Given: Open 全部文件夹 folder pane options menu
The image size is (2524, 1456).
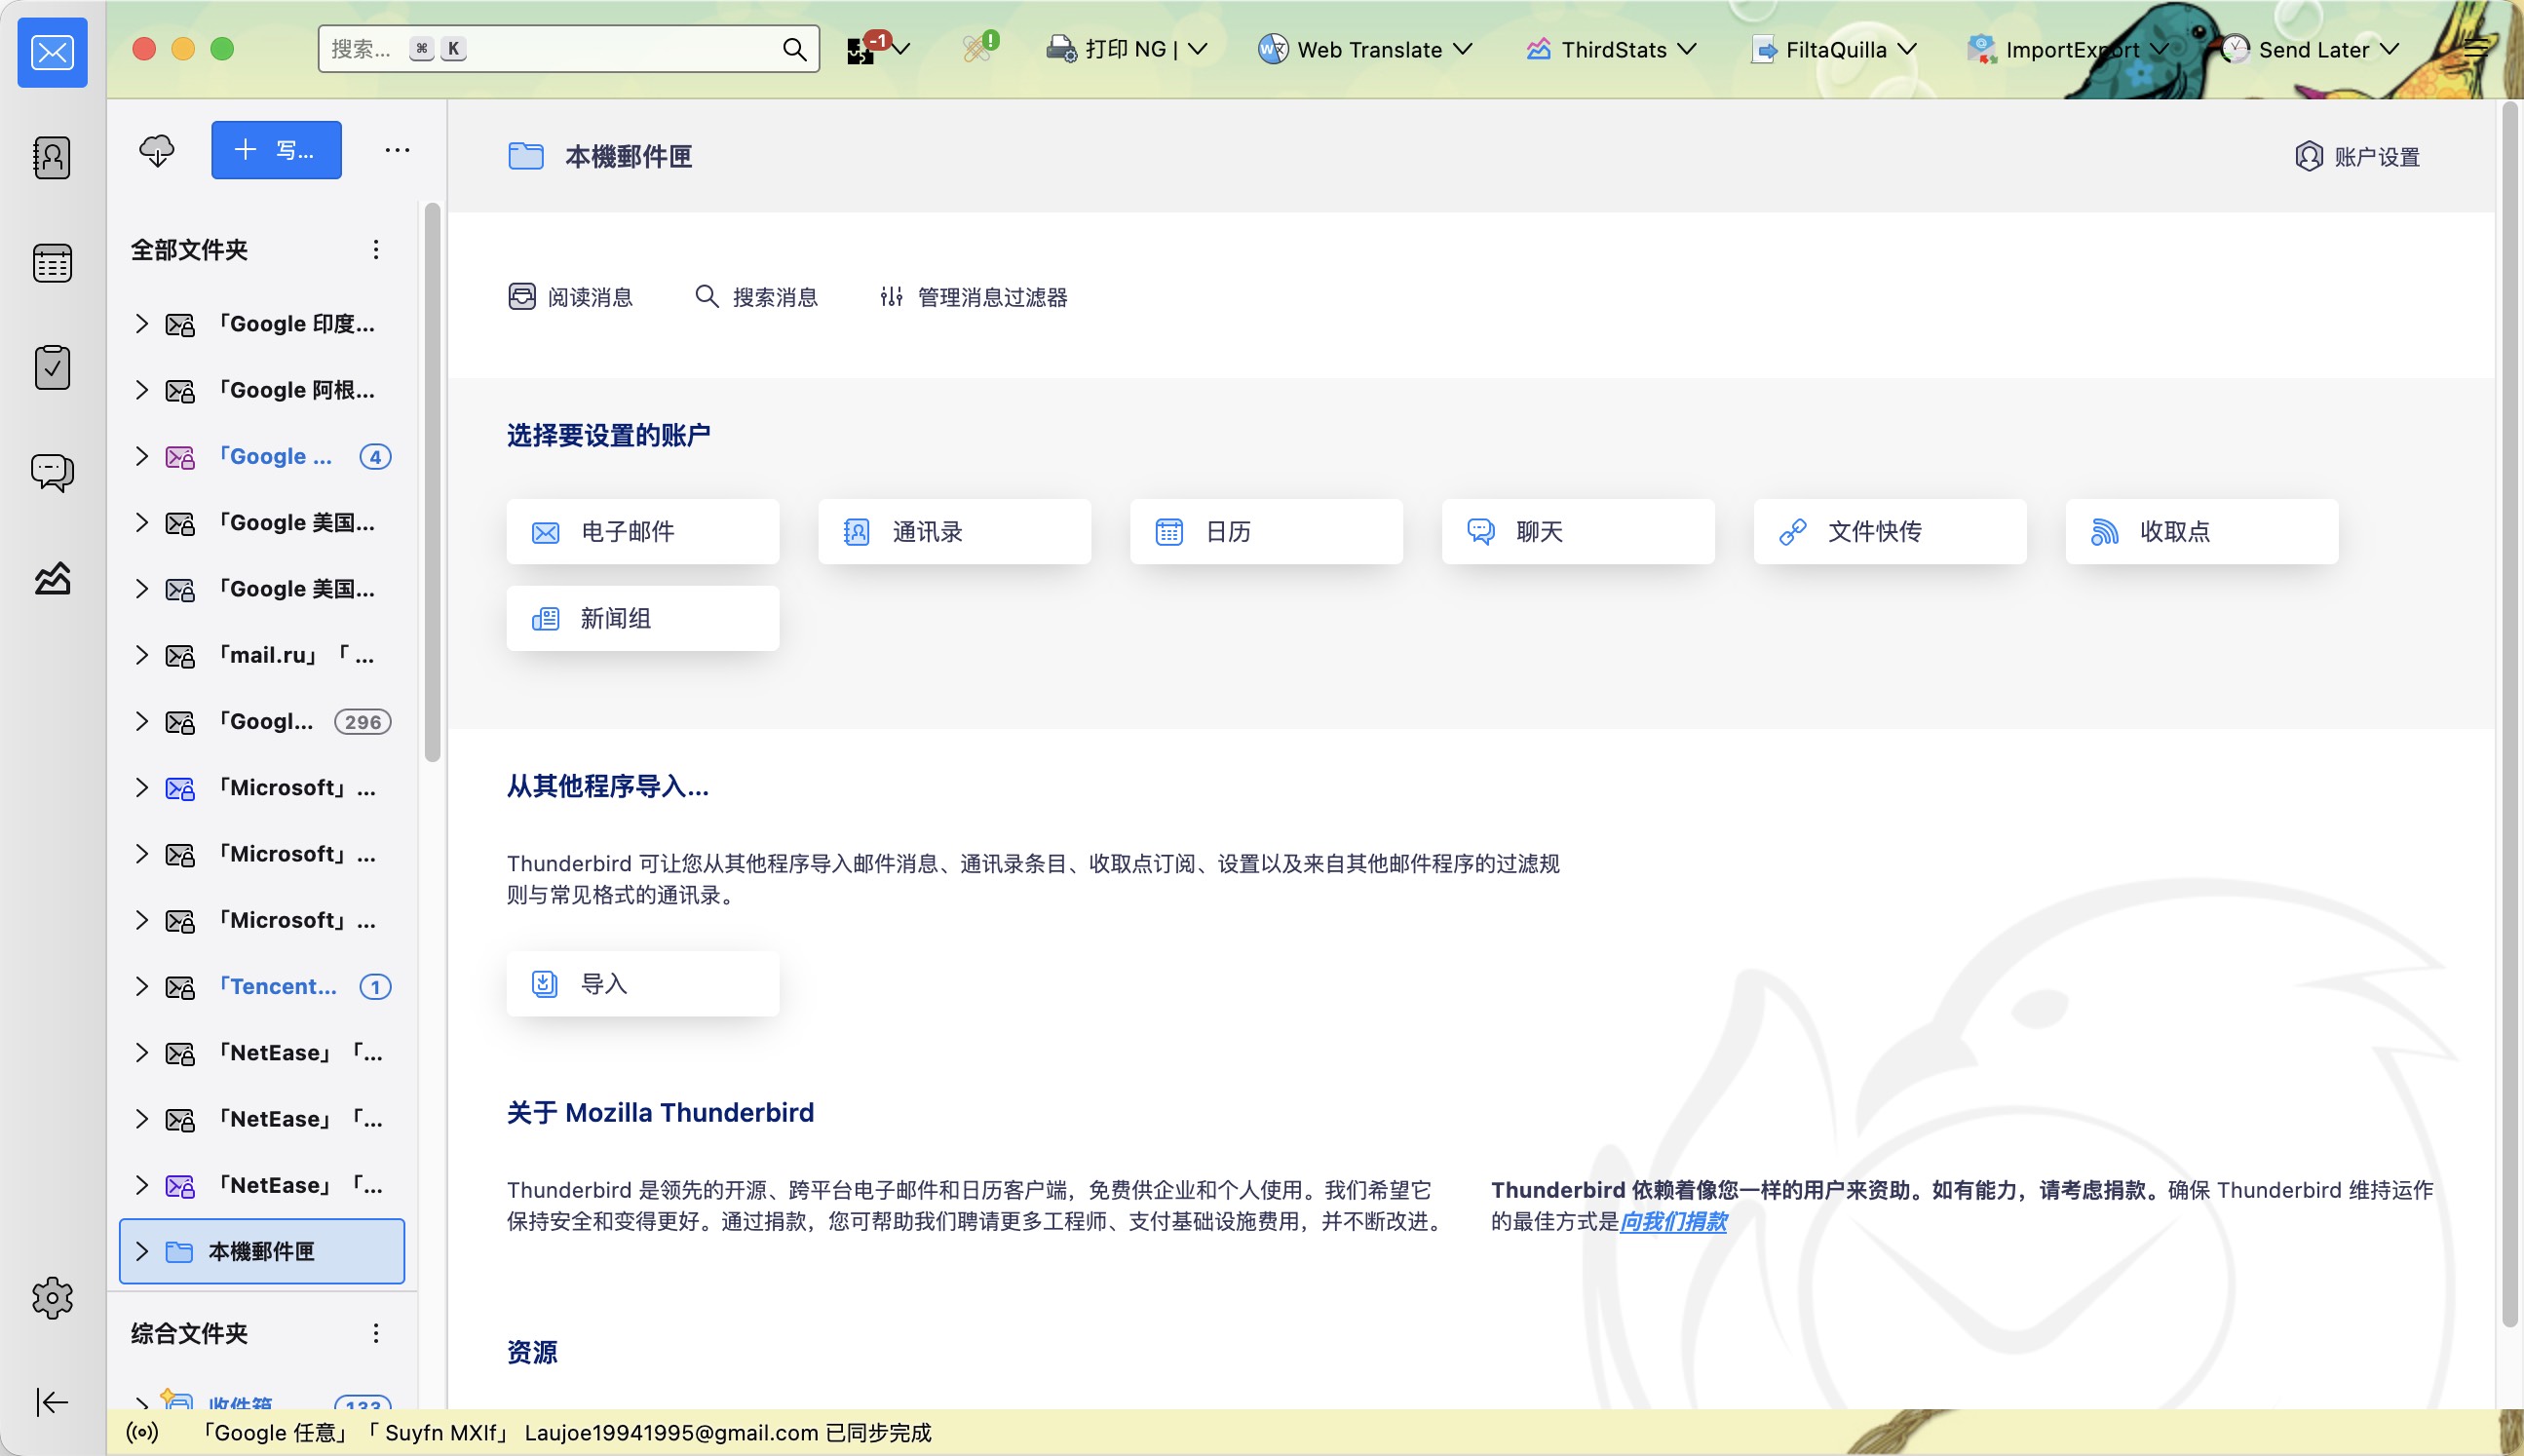Looking at the screenshot, I should coord(376,249).
